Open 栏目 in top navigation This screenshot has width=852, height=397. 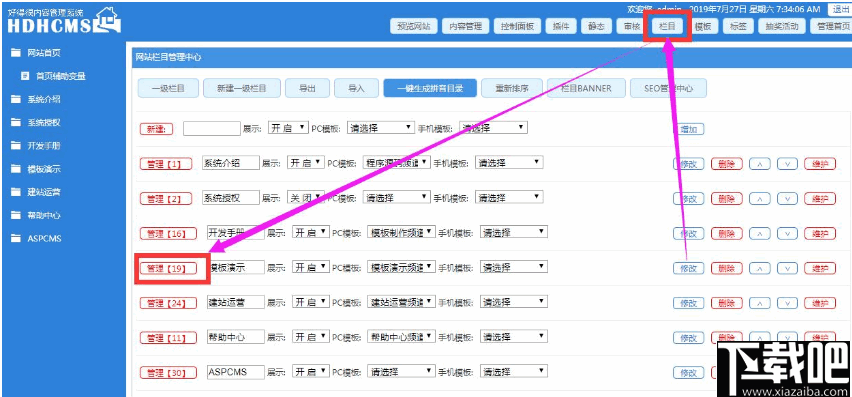pyautogui.click(x=667, y=26)
